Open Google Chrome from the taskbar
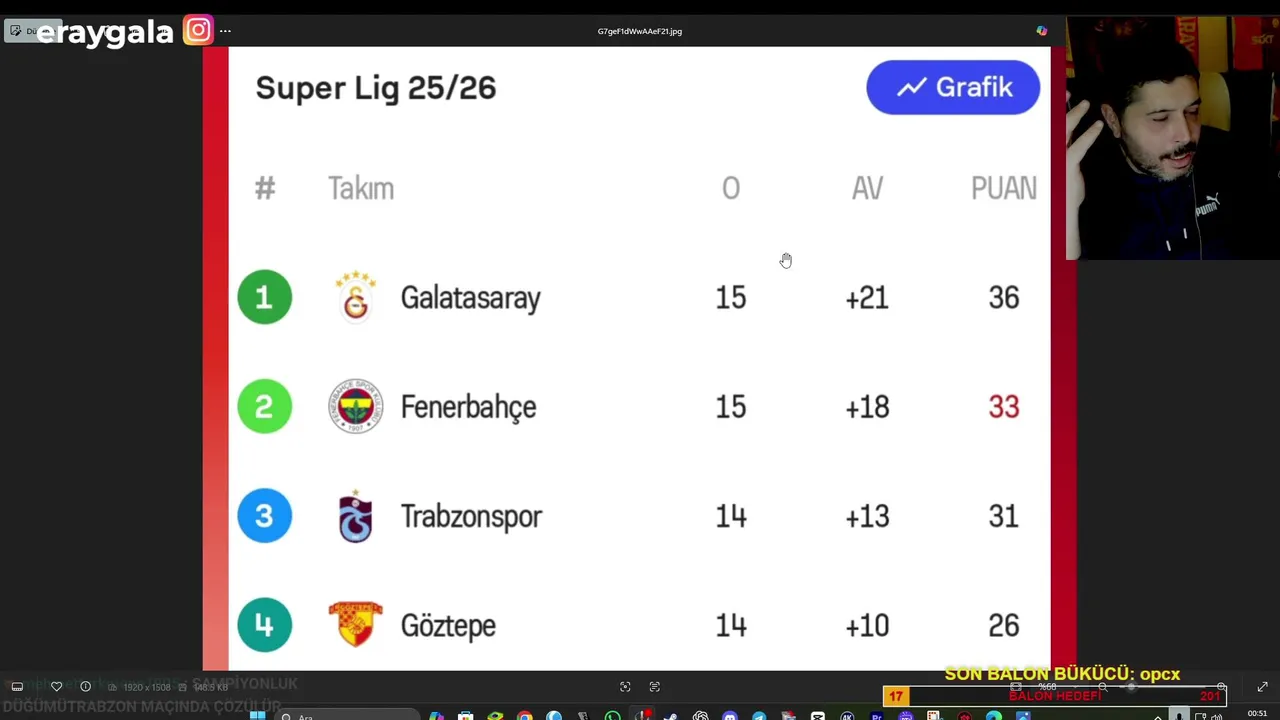The width and height of the screenshot is (1280, 720). [x=525, y=716]
